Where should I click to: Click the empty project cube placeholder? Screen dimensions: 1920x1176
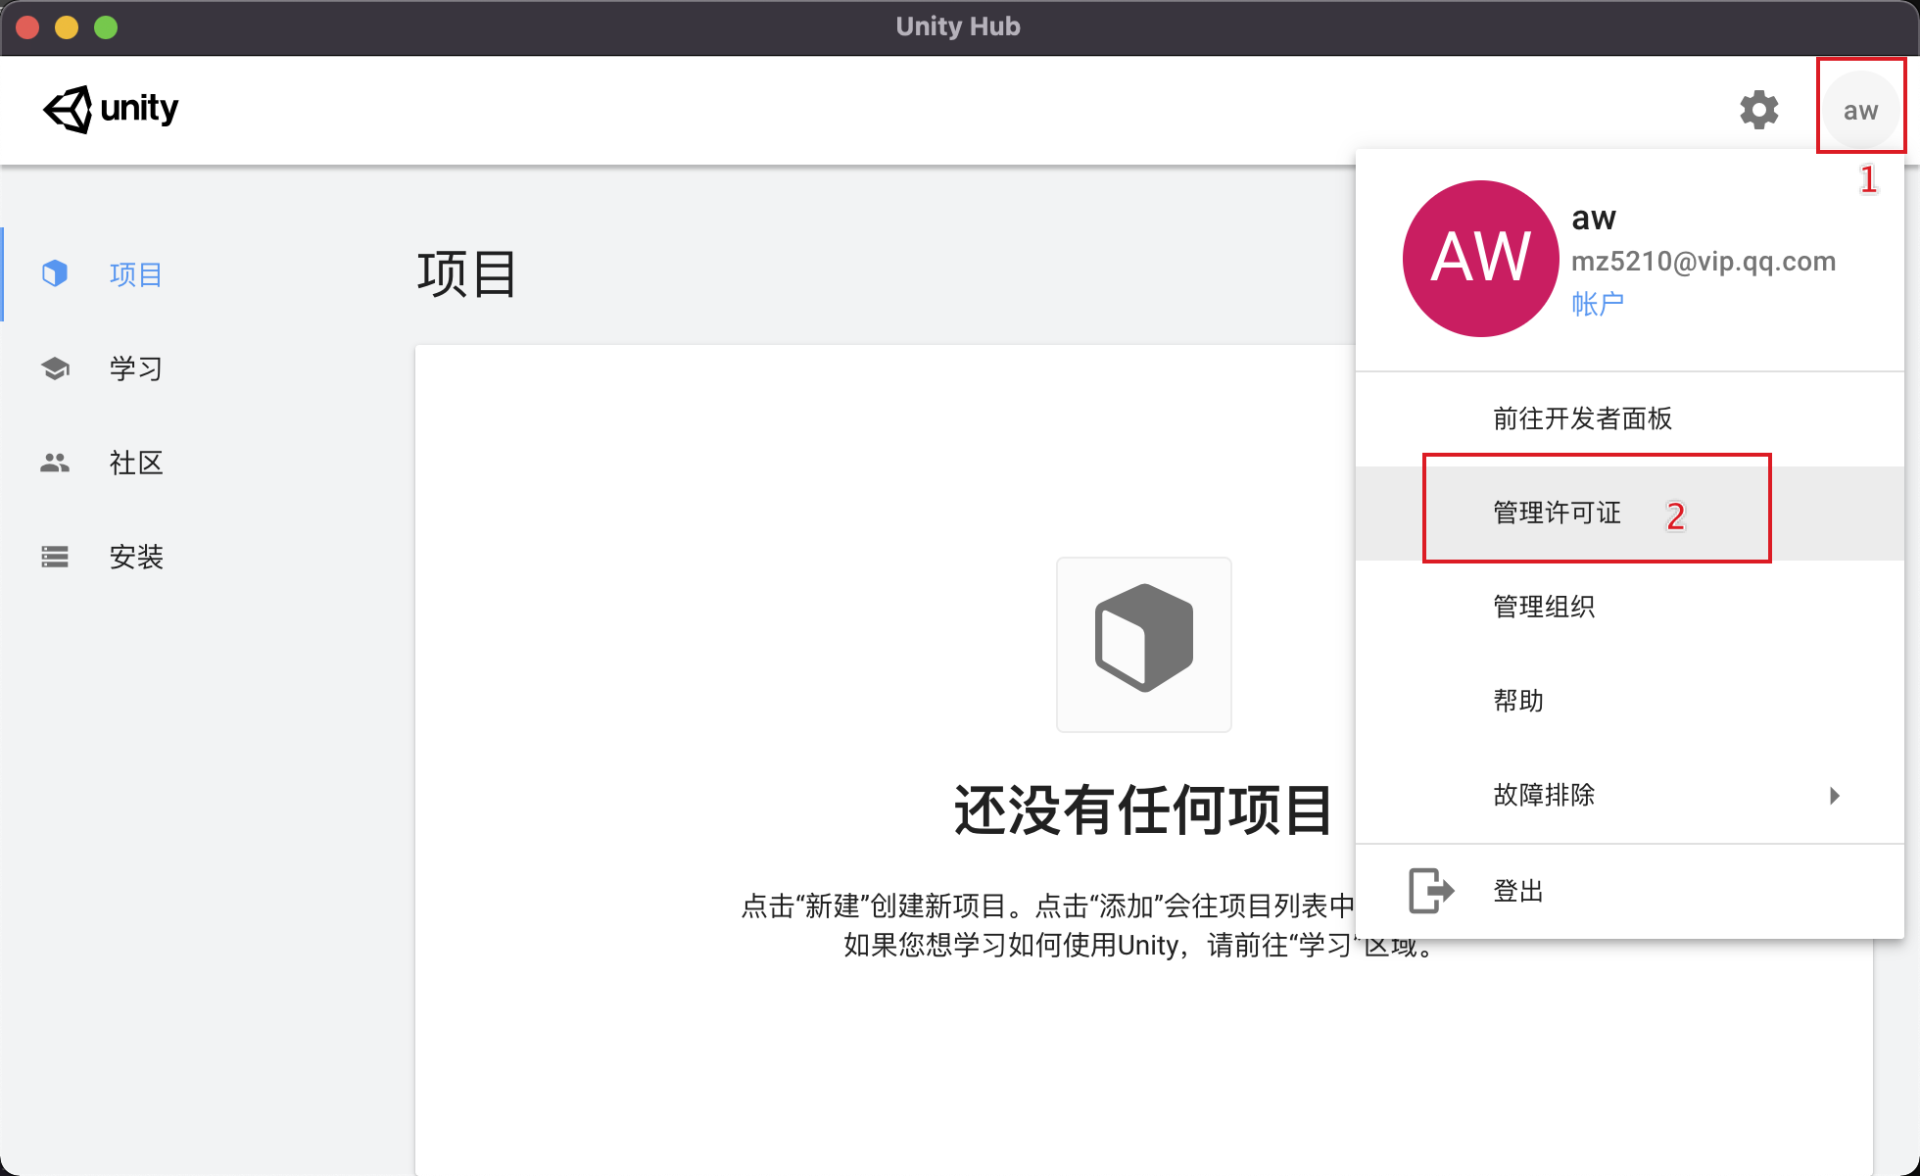[1144, 644]
